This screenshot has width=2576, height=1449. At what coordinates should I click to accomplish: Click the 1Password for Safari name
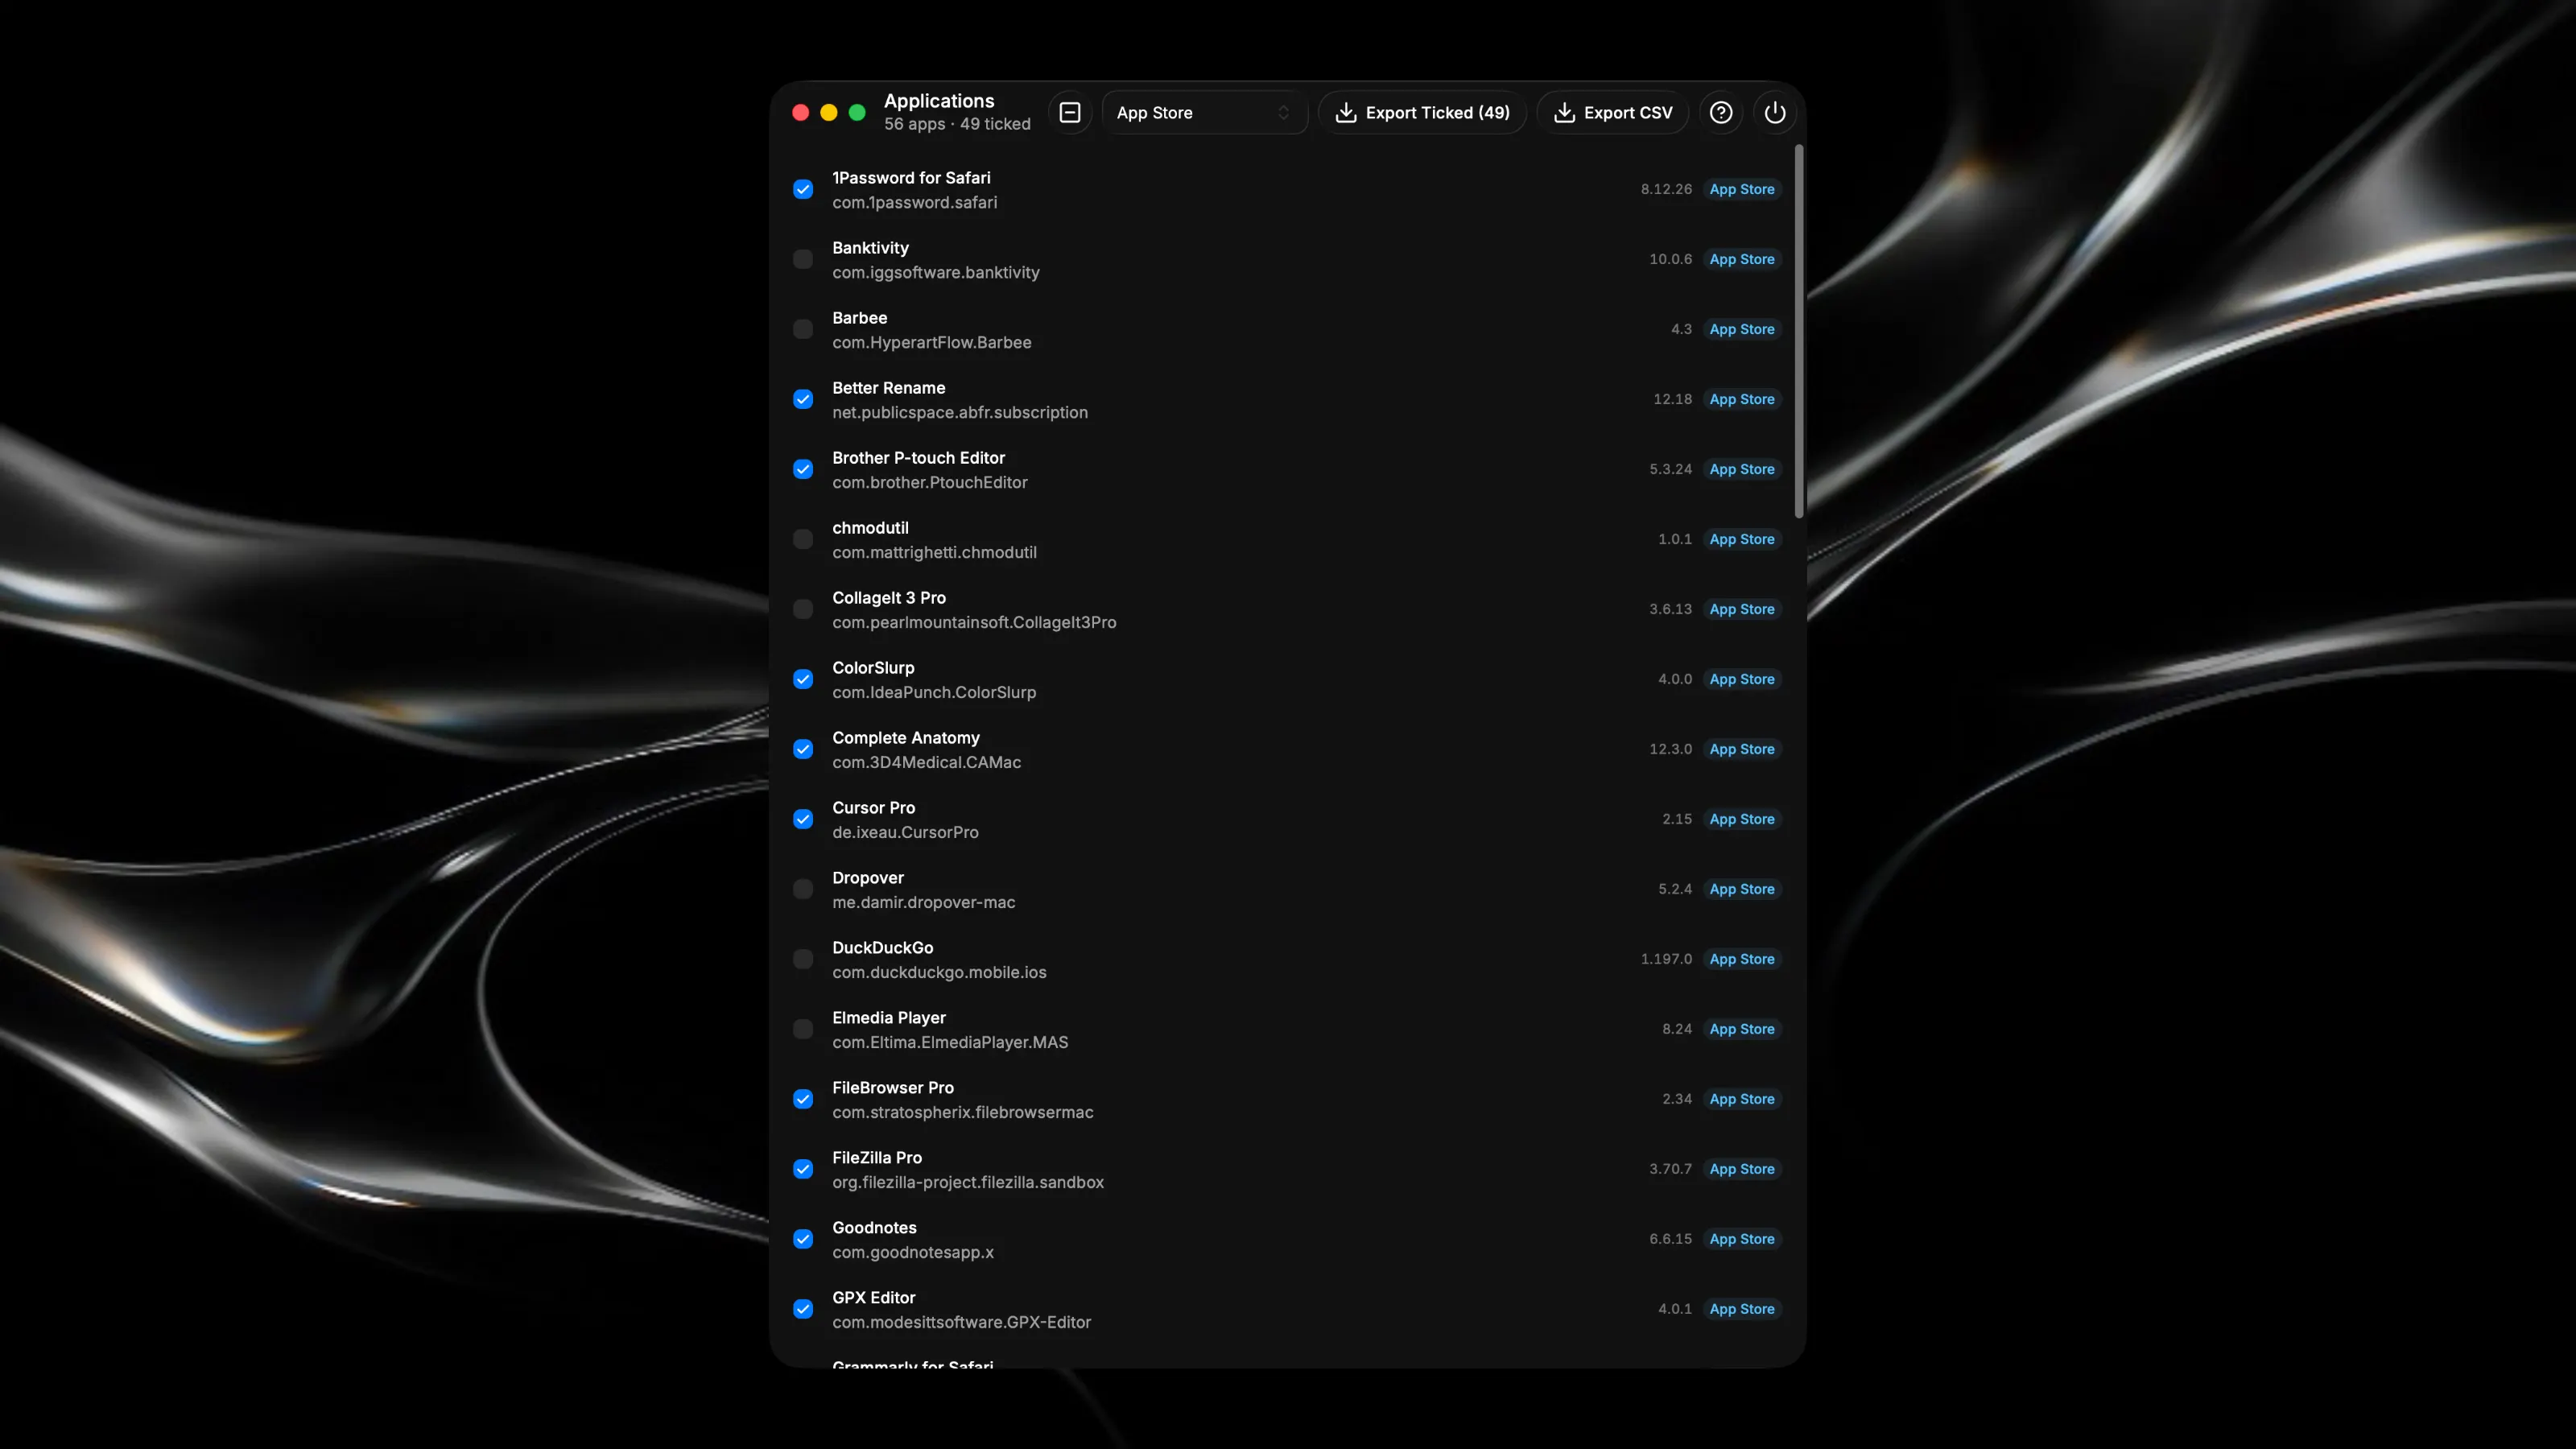click(x=911, y=177)
